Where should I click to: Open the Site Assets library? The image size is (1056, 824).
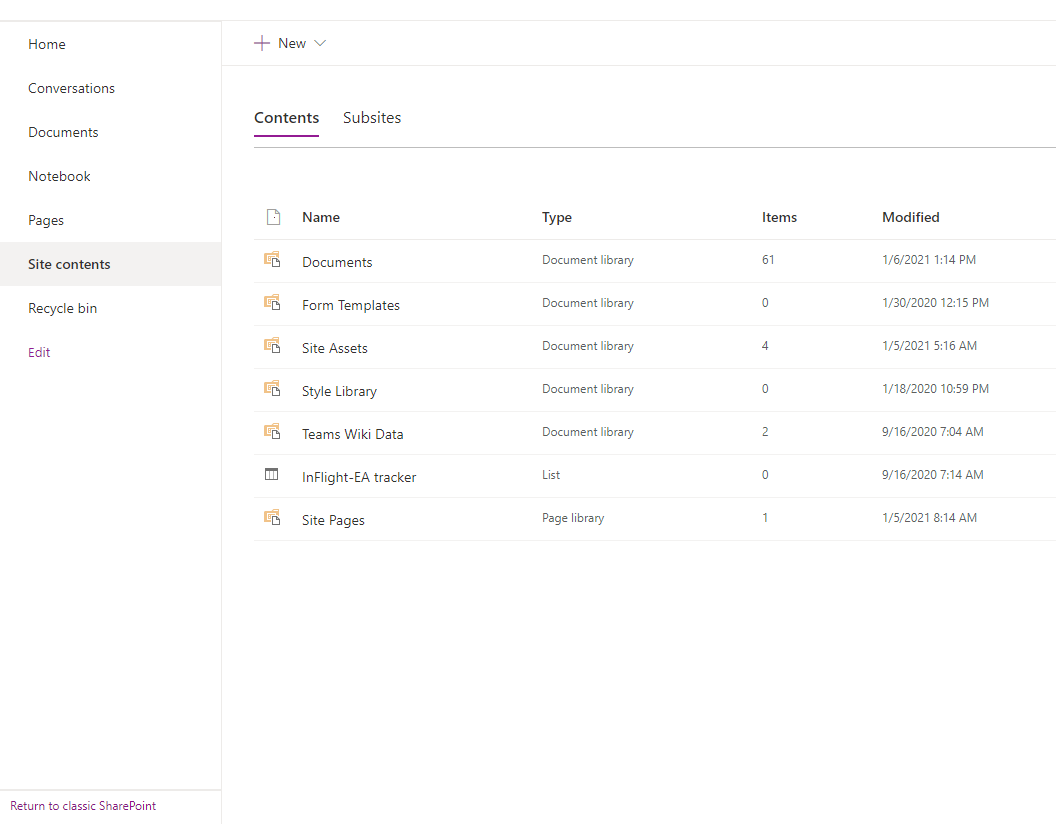point(335,349)
